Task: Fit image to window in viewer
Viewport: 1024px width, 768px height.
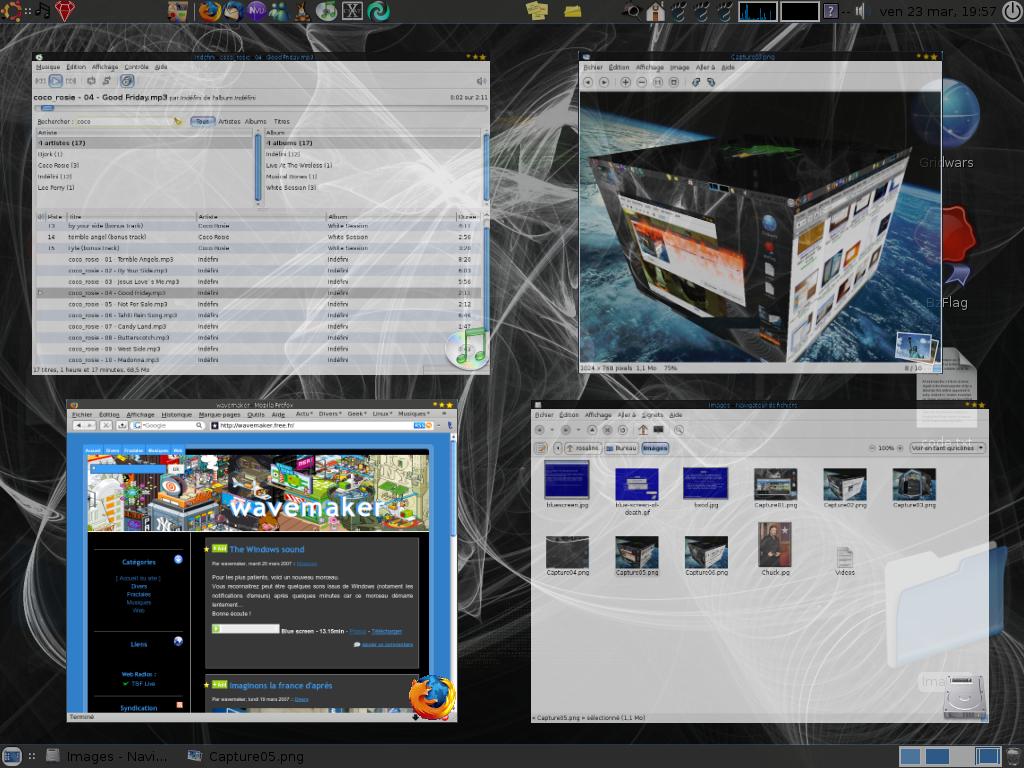Action: click(x=674, y=82)
